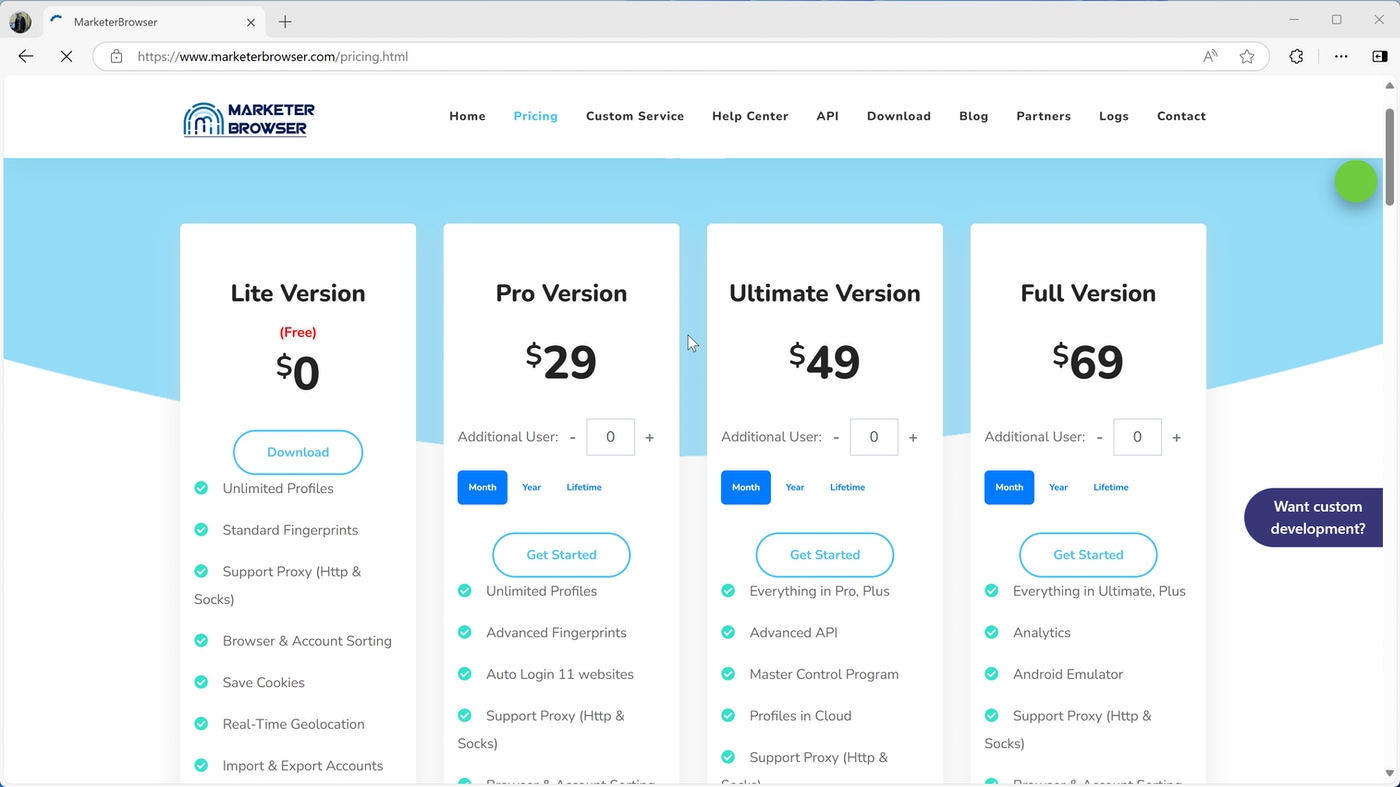
Task: Click the green floating circle button
Action: coord(1356,181)
